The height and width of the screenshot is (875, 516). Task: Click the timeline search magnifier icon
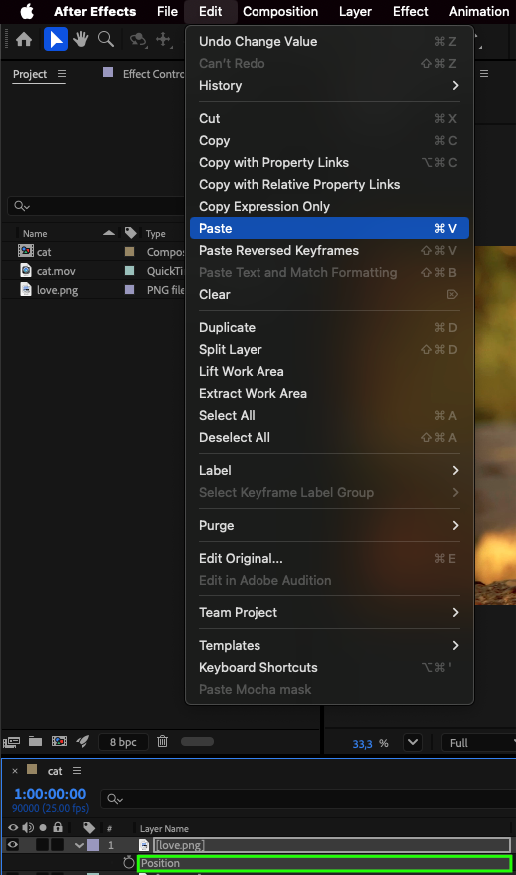coord(114,799)
